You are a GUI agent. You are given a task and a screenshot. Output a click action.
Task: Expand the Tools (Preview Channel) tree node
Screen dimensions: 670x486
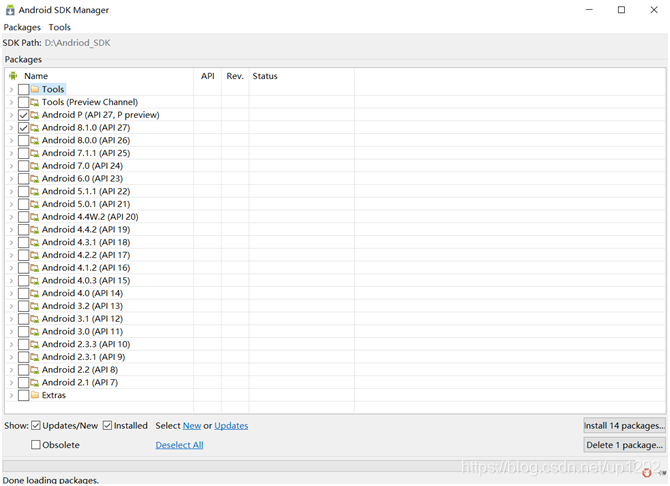click(x=11, y=102)
